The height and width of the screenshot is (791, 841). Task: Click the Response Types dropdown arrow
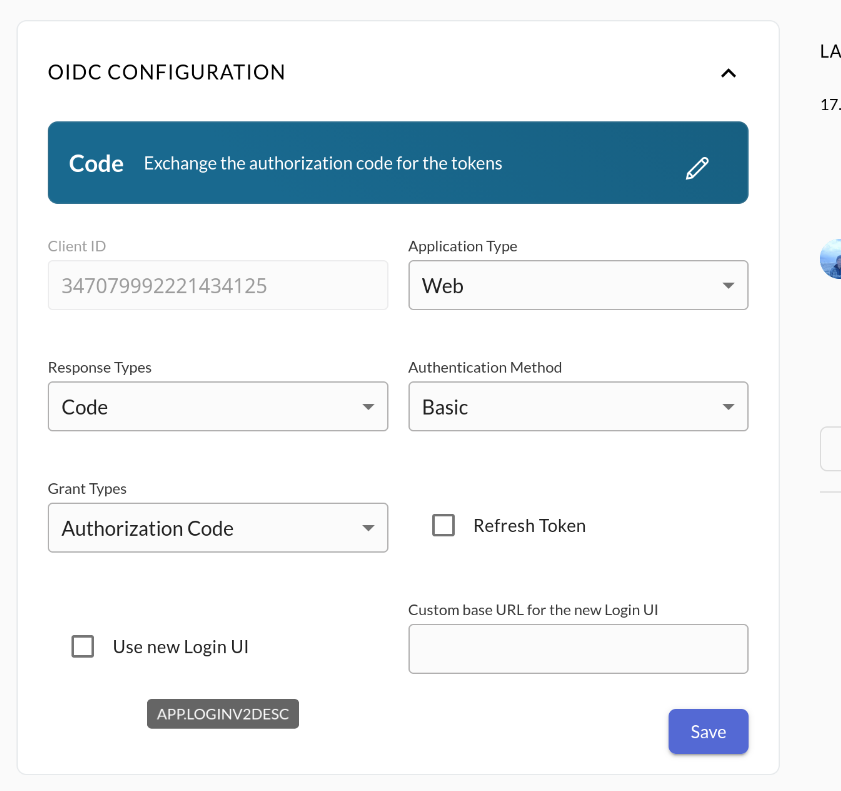(x=368, y=408)
